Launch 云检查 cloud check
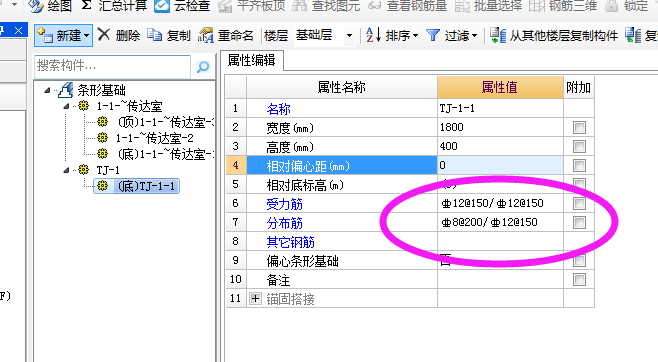Image resolution: width=658 pixels, height=362 pixels. point(182,5)
